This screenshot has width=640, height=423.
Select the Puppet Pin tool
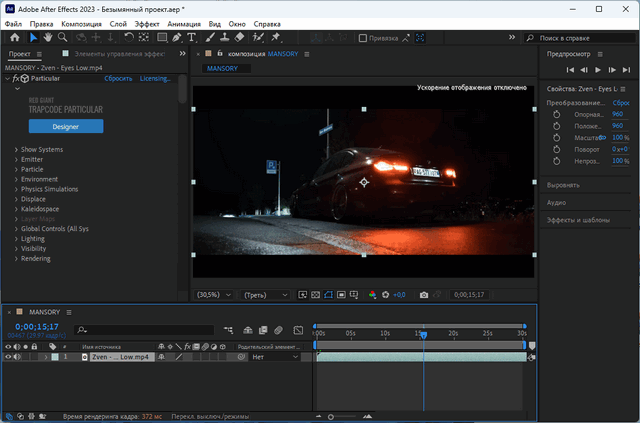pyautogui.click(x=273, y=37)
